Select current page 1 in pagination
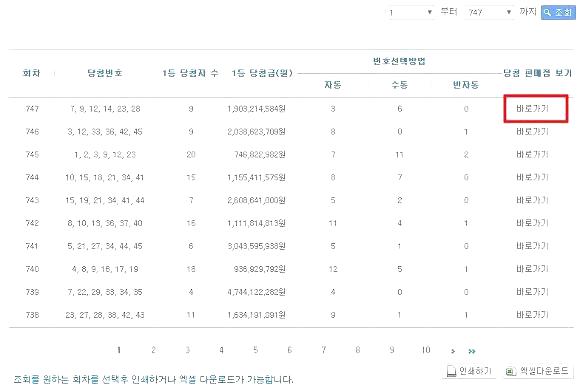The height and width of the screenshot is (388, 580). pos(119,350)
